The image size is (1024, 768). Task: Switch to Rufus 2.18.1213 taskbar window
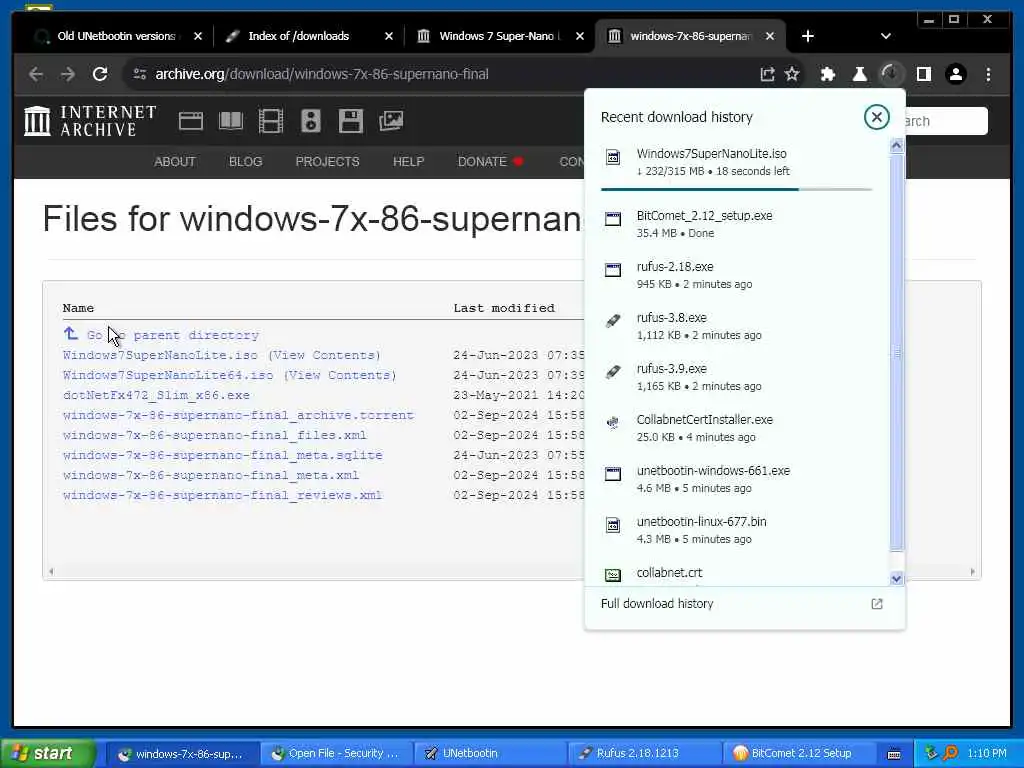click(x=645, y=754)
